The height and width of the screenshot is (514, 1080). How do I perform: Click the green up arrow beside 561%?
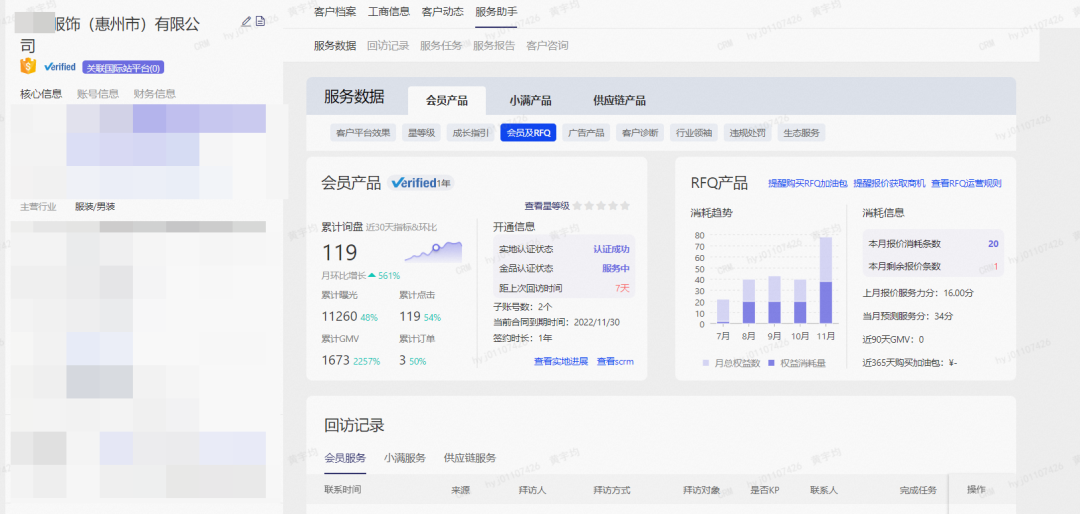tap(372, 275)
